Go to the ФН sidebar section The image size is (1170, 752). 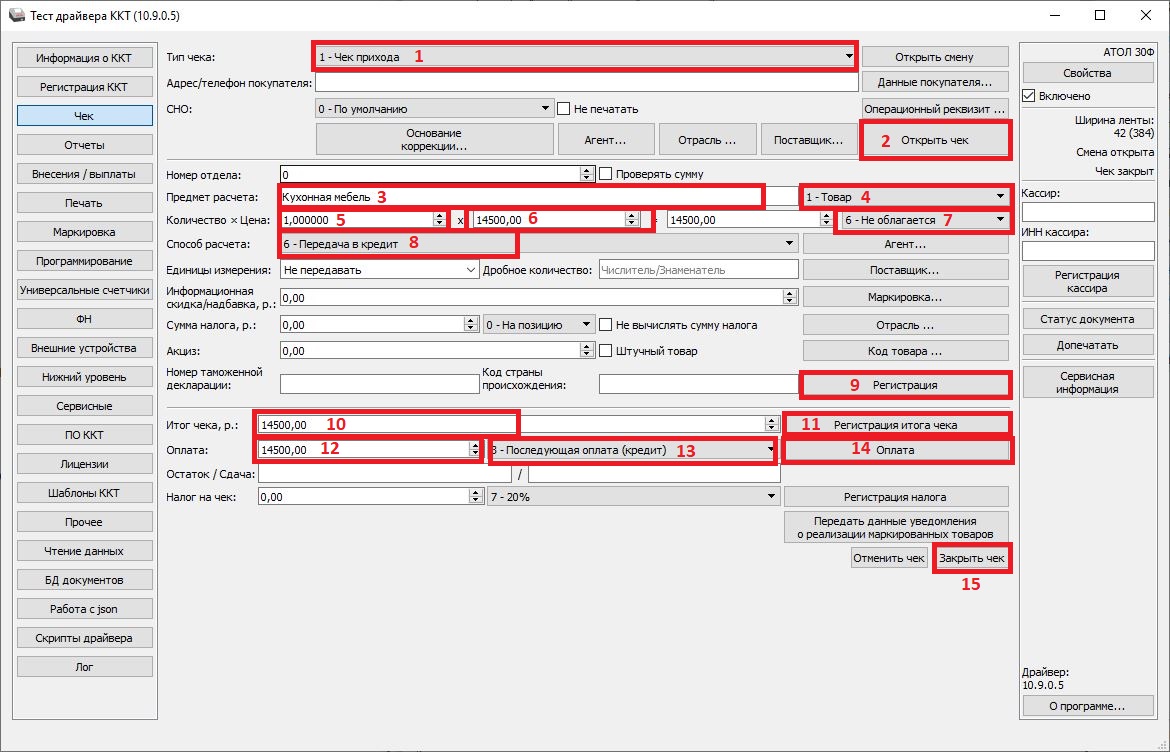coord(84,319)
